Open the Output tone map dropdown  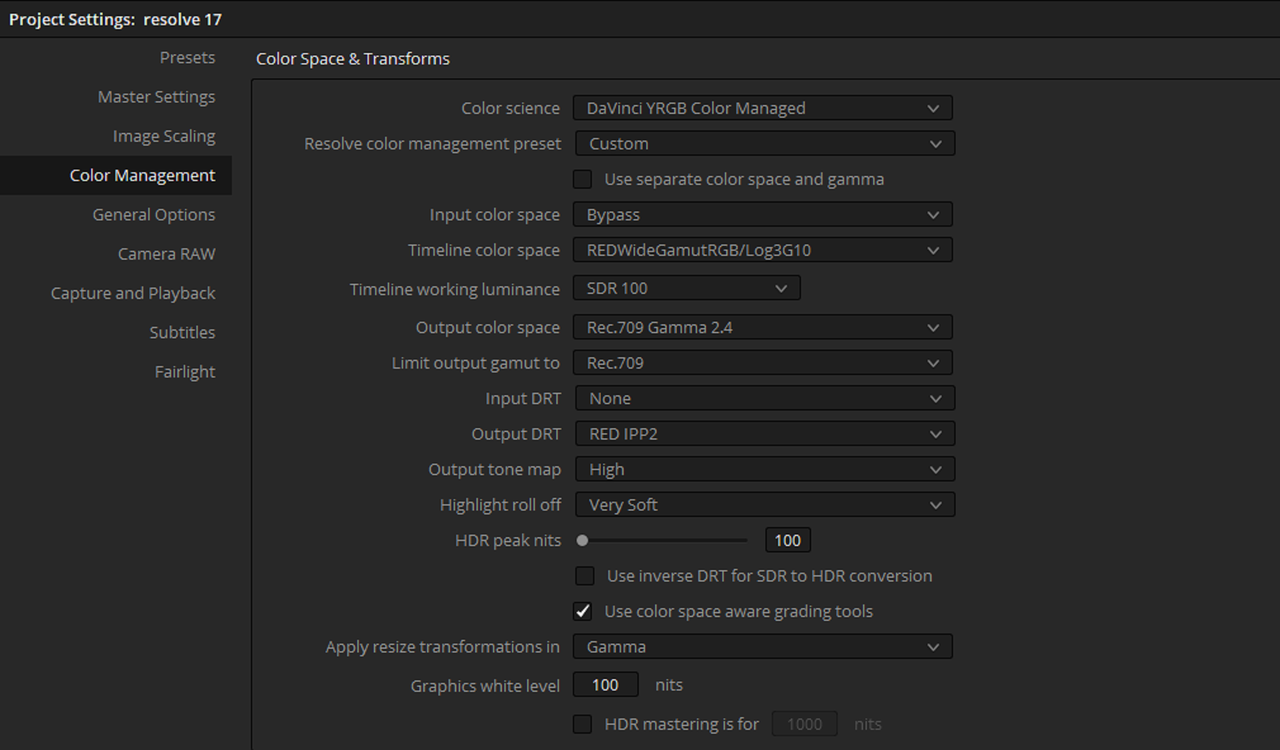tap(765, 469)
